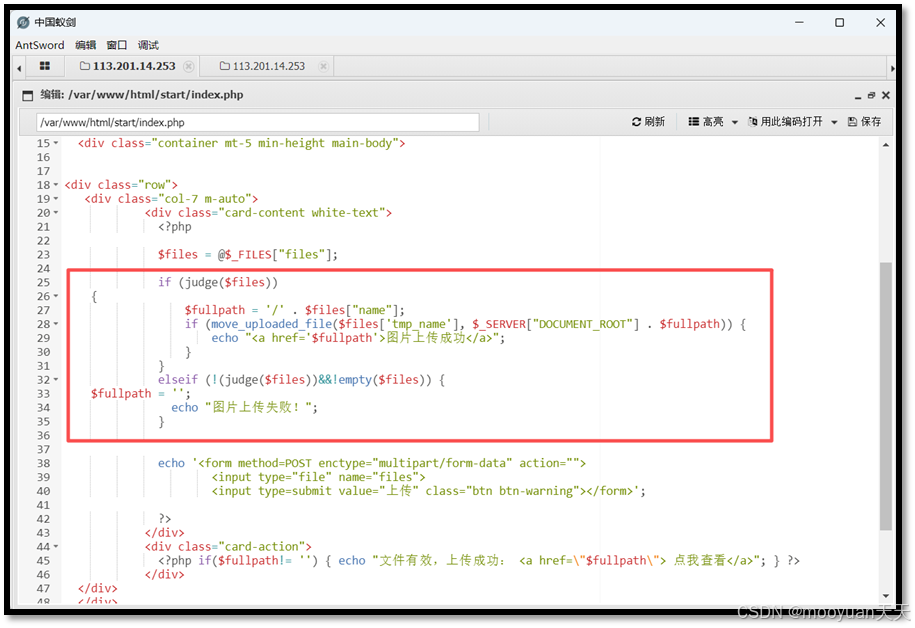Collapse code fold at line 44
Screen dimensions: 915x628
(x=56, y=547)
